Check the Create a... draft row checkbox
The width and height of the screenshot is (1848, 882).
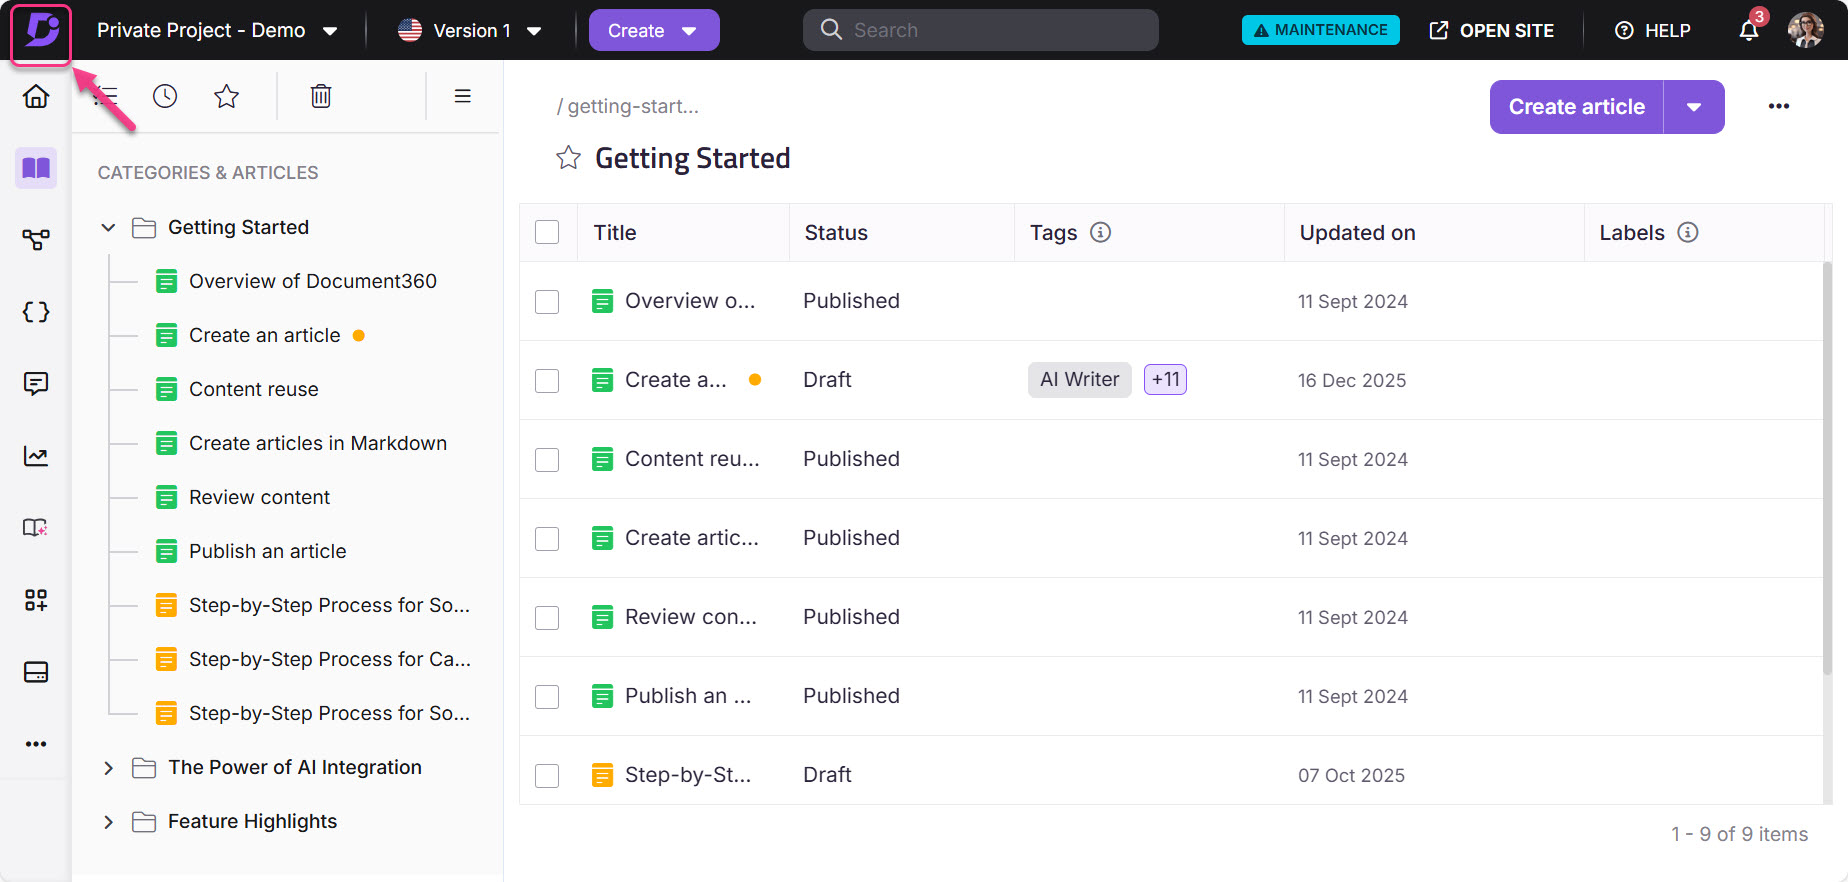547,380
